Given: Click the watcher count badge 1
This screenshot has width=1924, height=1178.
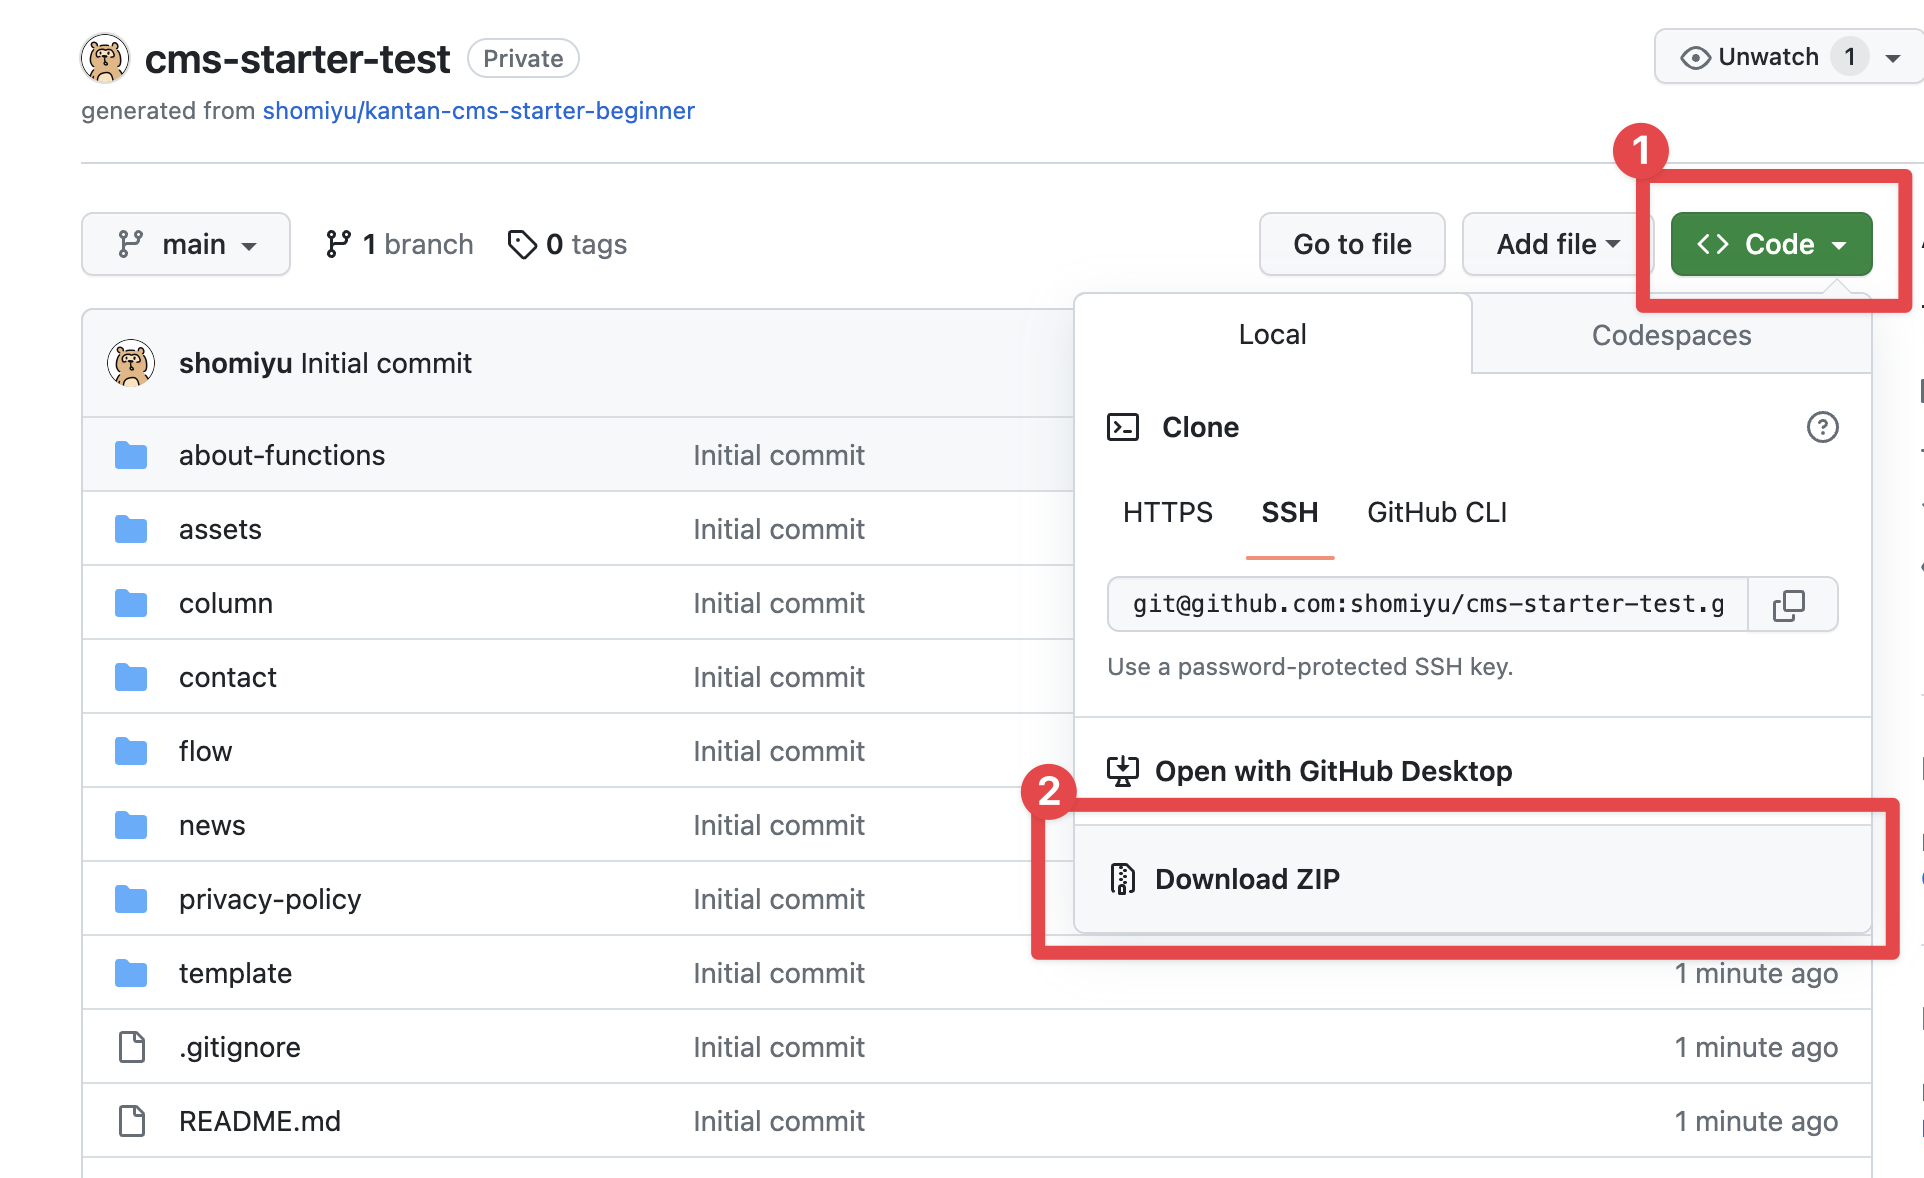Looking at the screenshot, I should (x=1850, y=57).
